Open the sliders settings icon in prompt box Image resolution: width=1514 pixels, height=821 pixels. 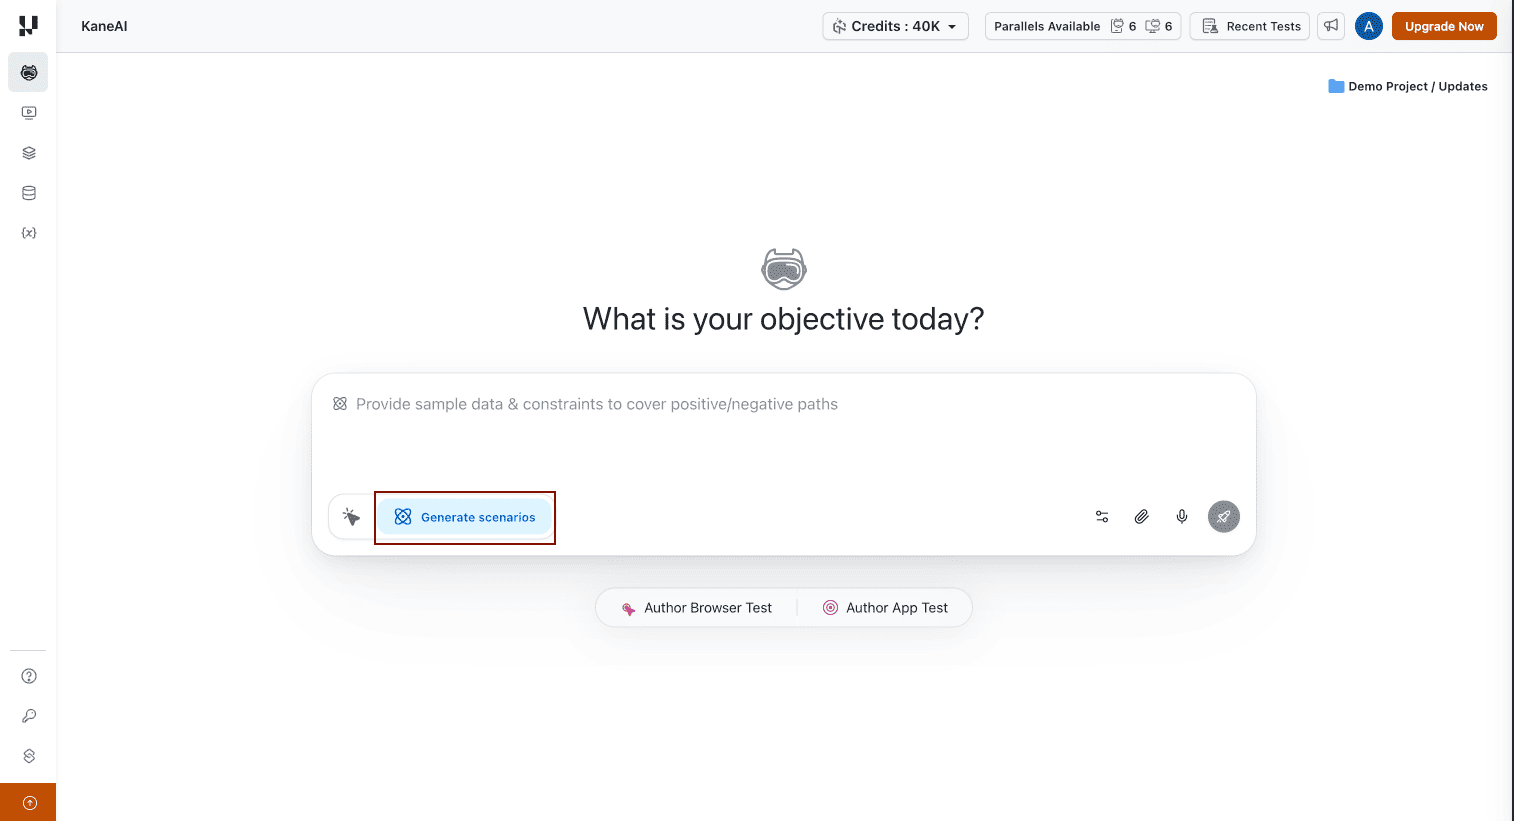click(1102, 517)
